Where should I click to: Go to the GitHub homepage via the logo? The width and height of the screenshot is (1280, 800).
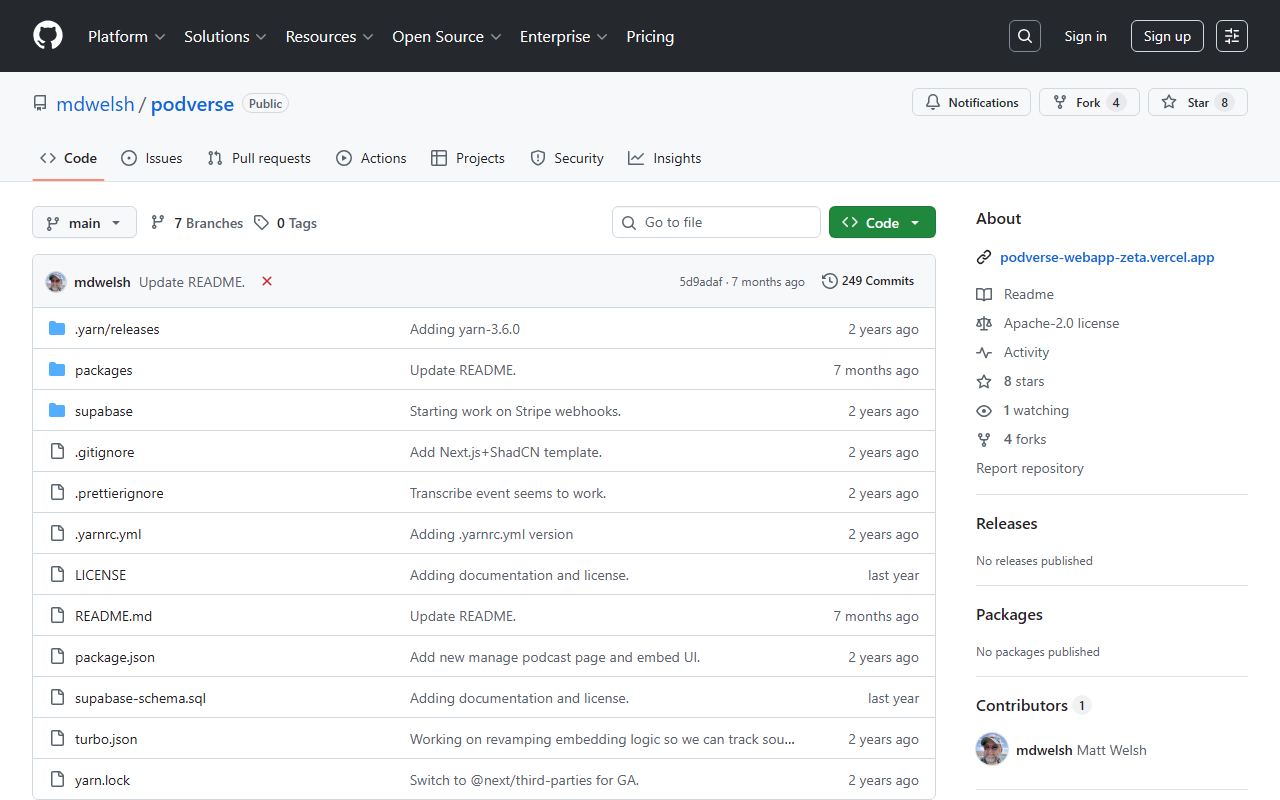[48, 36]
